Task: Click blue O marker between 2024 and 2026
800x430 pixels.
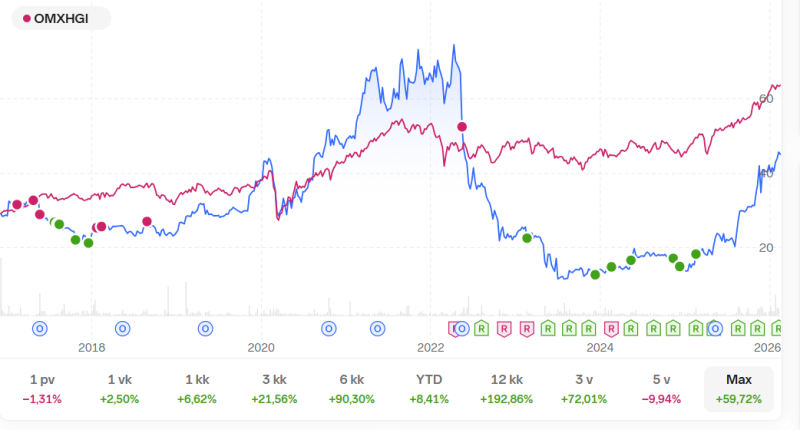Action: [715, 328]
